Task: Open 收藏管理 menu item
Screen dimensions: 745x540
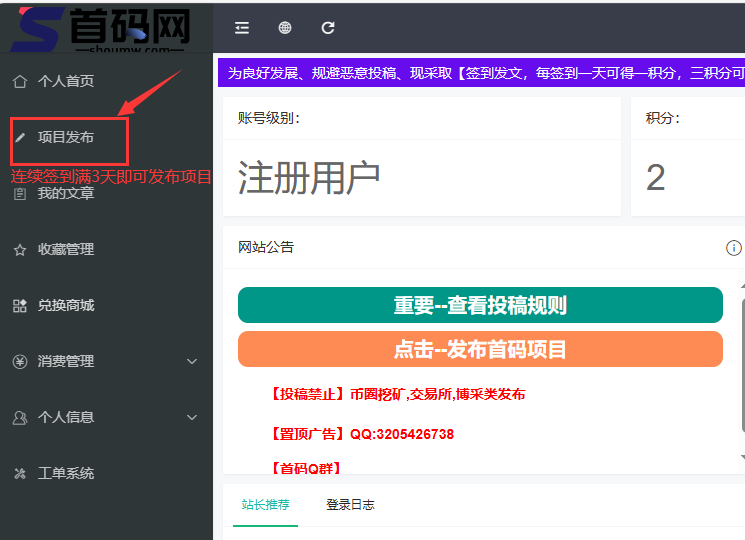Action: (106, 250)
